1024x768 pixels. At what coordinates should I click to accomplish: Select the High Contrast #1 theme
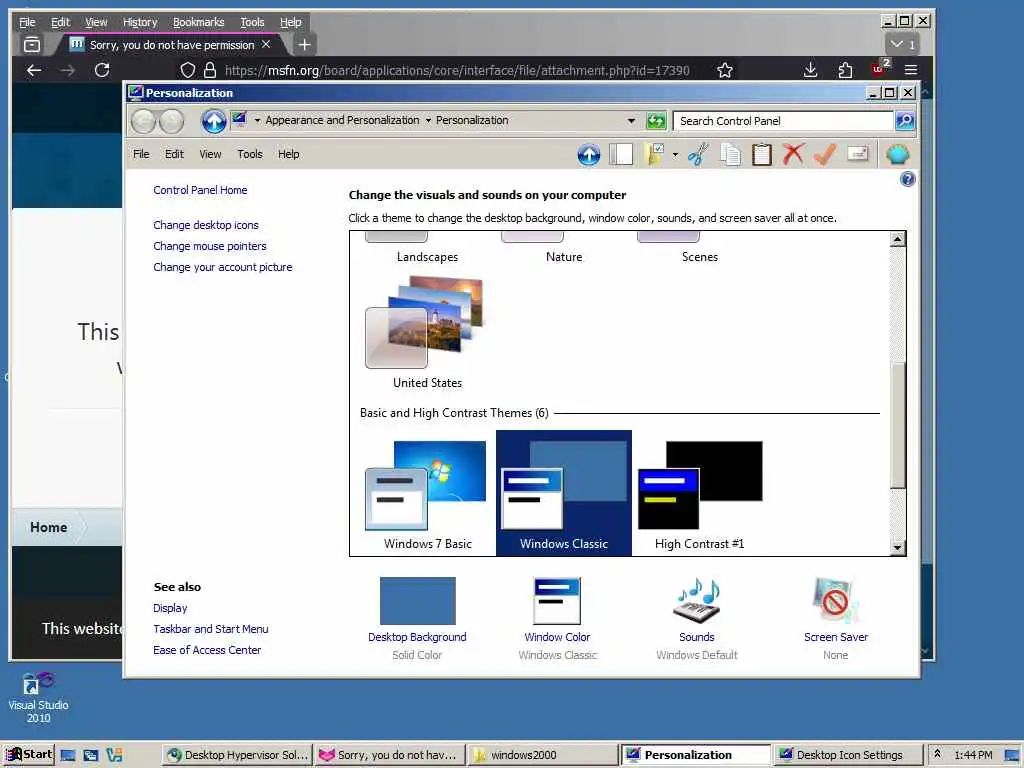[x=699, y=495]
